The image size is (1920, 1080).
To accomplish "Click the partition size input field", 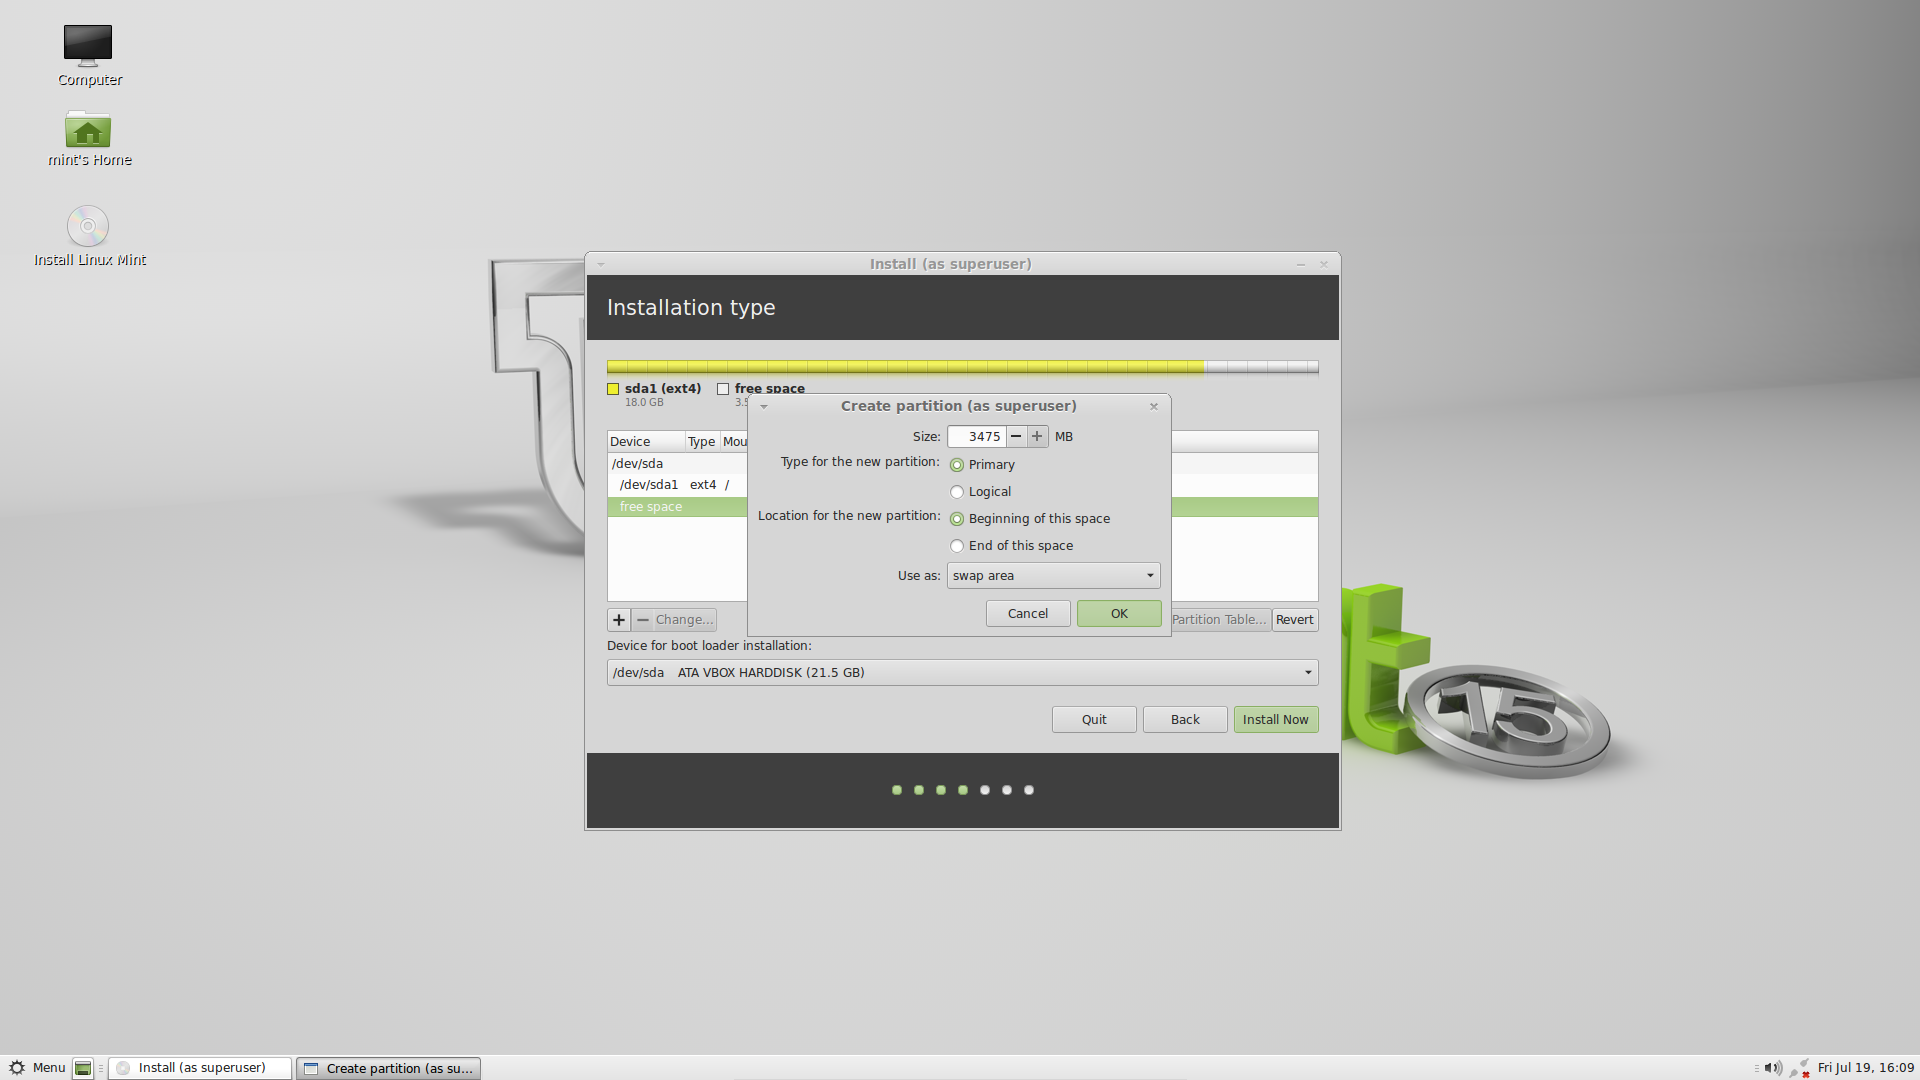I will 977,437.
